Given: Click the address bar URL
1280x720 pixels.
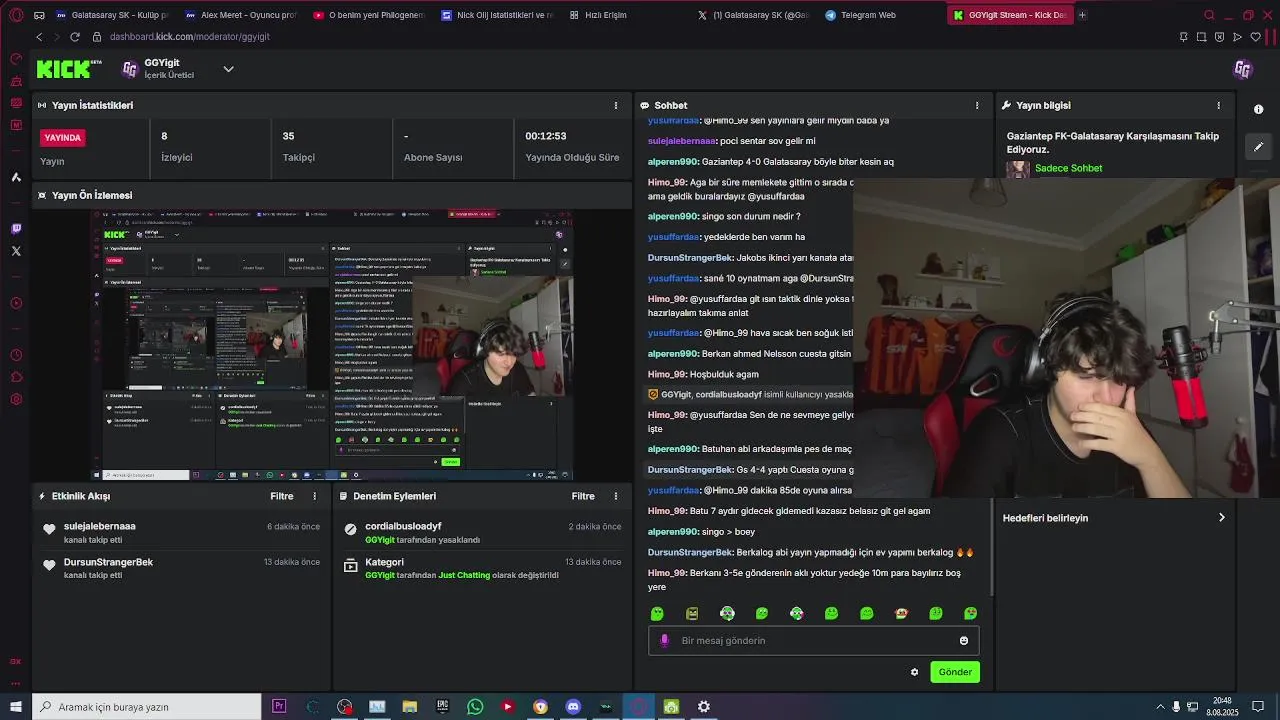Looking at the screenshot, I should pos(190,37).
